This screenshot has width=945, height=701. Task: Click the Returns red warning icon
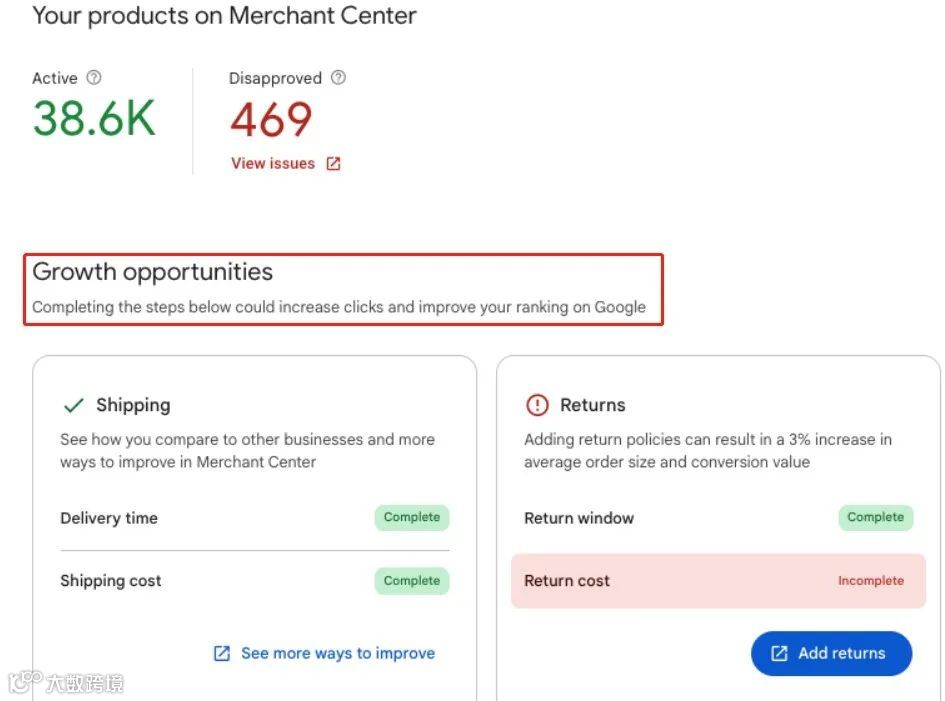(537, 405)
